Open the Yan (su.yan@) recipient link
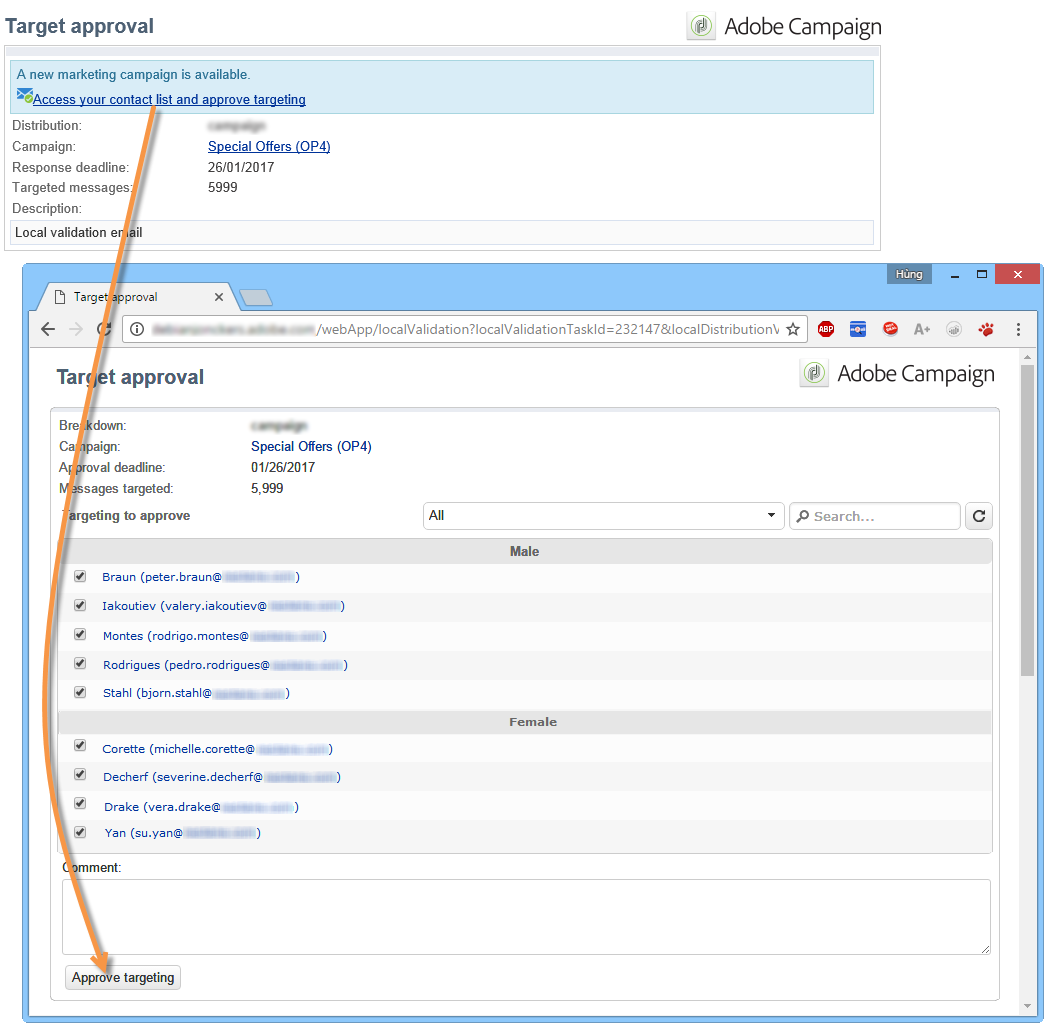The height and width of the screenshot is (1034, 1058). (183, 833)
